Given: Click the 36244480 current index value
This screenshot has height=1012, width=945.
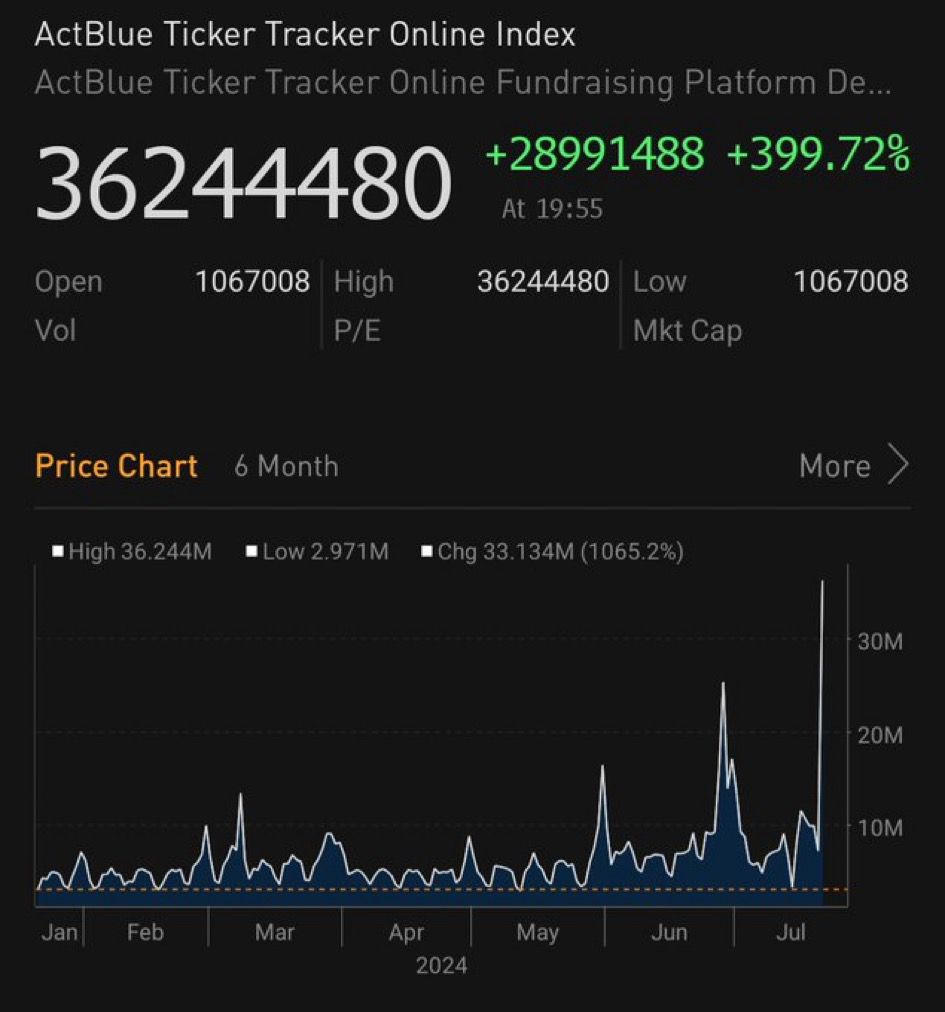Looking at the screenshot, I should pyautogui.click(x=243, y=183).
